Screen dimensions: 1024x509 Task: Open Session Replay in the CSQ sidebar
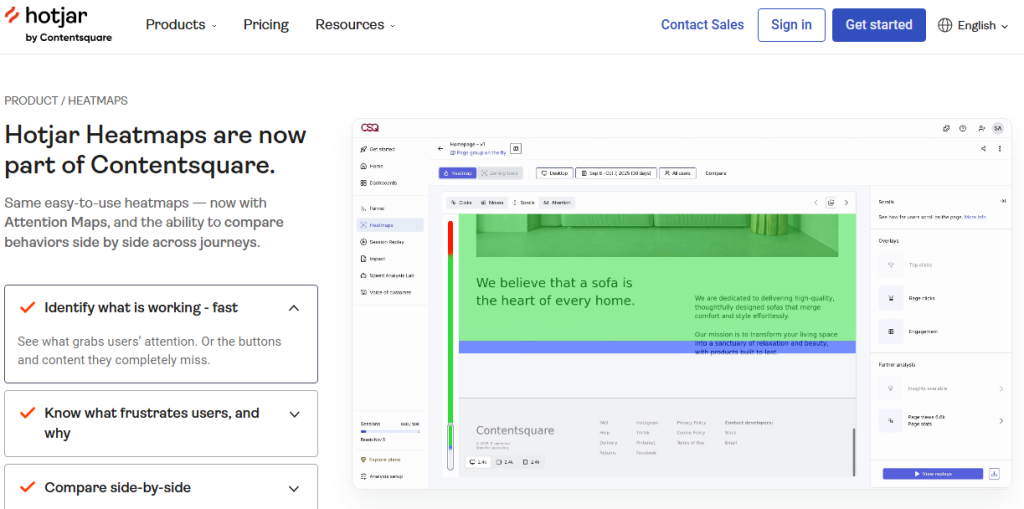click(383, 242)
